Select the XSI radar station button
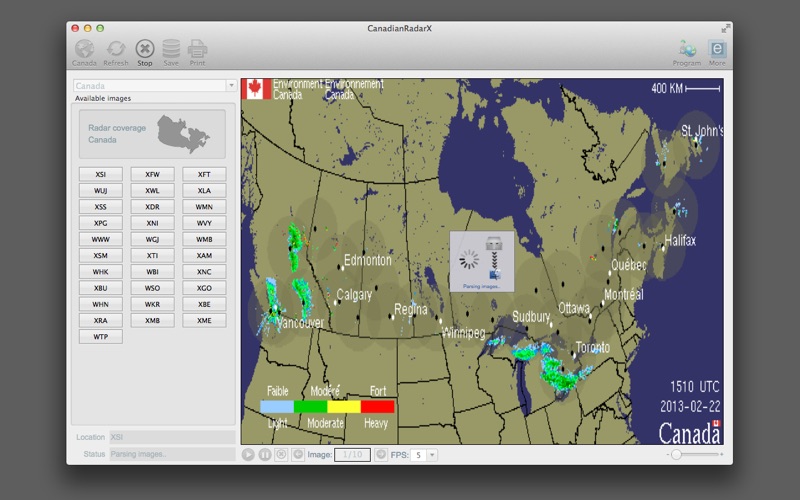 click(x=101, y=174)
